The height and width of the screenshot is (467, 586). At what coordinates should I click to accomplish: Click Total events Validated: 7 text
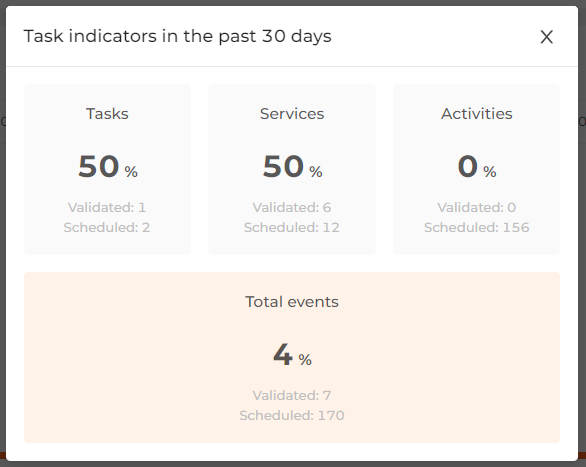[x=292, y=395]
